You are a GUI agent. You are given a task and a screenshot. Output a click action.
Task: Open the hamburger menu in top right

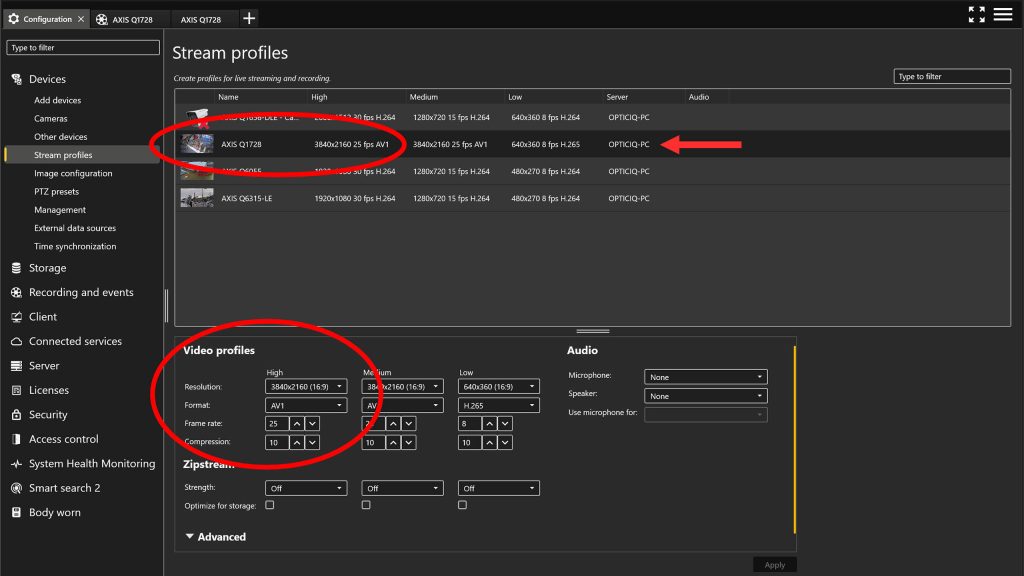pyautogui.click(x=1003, y=14)
